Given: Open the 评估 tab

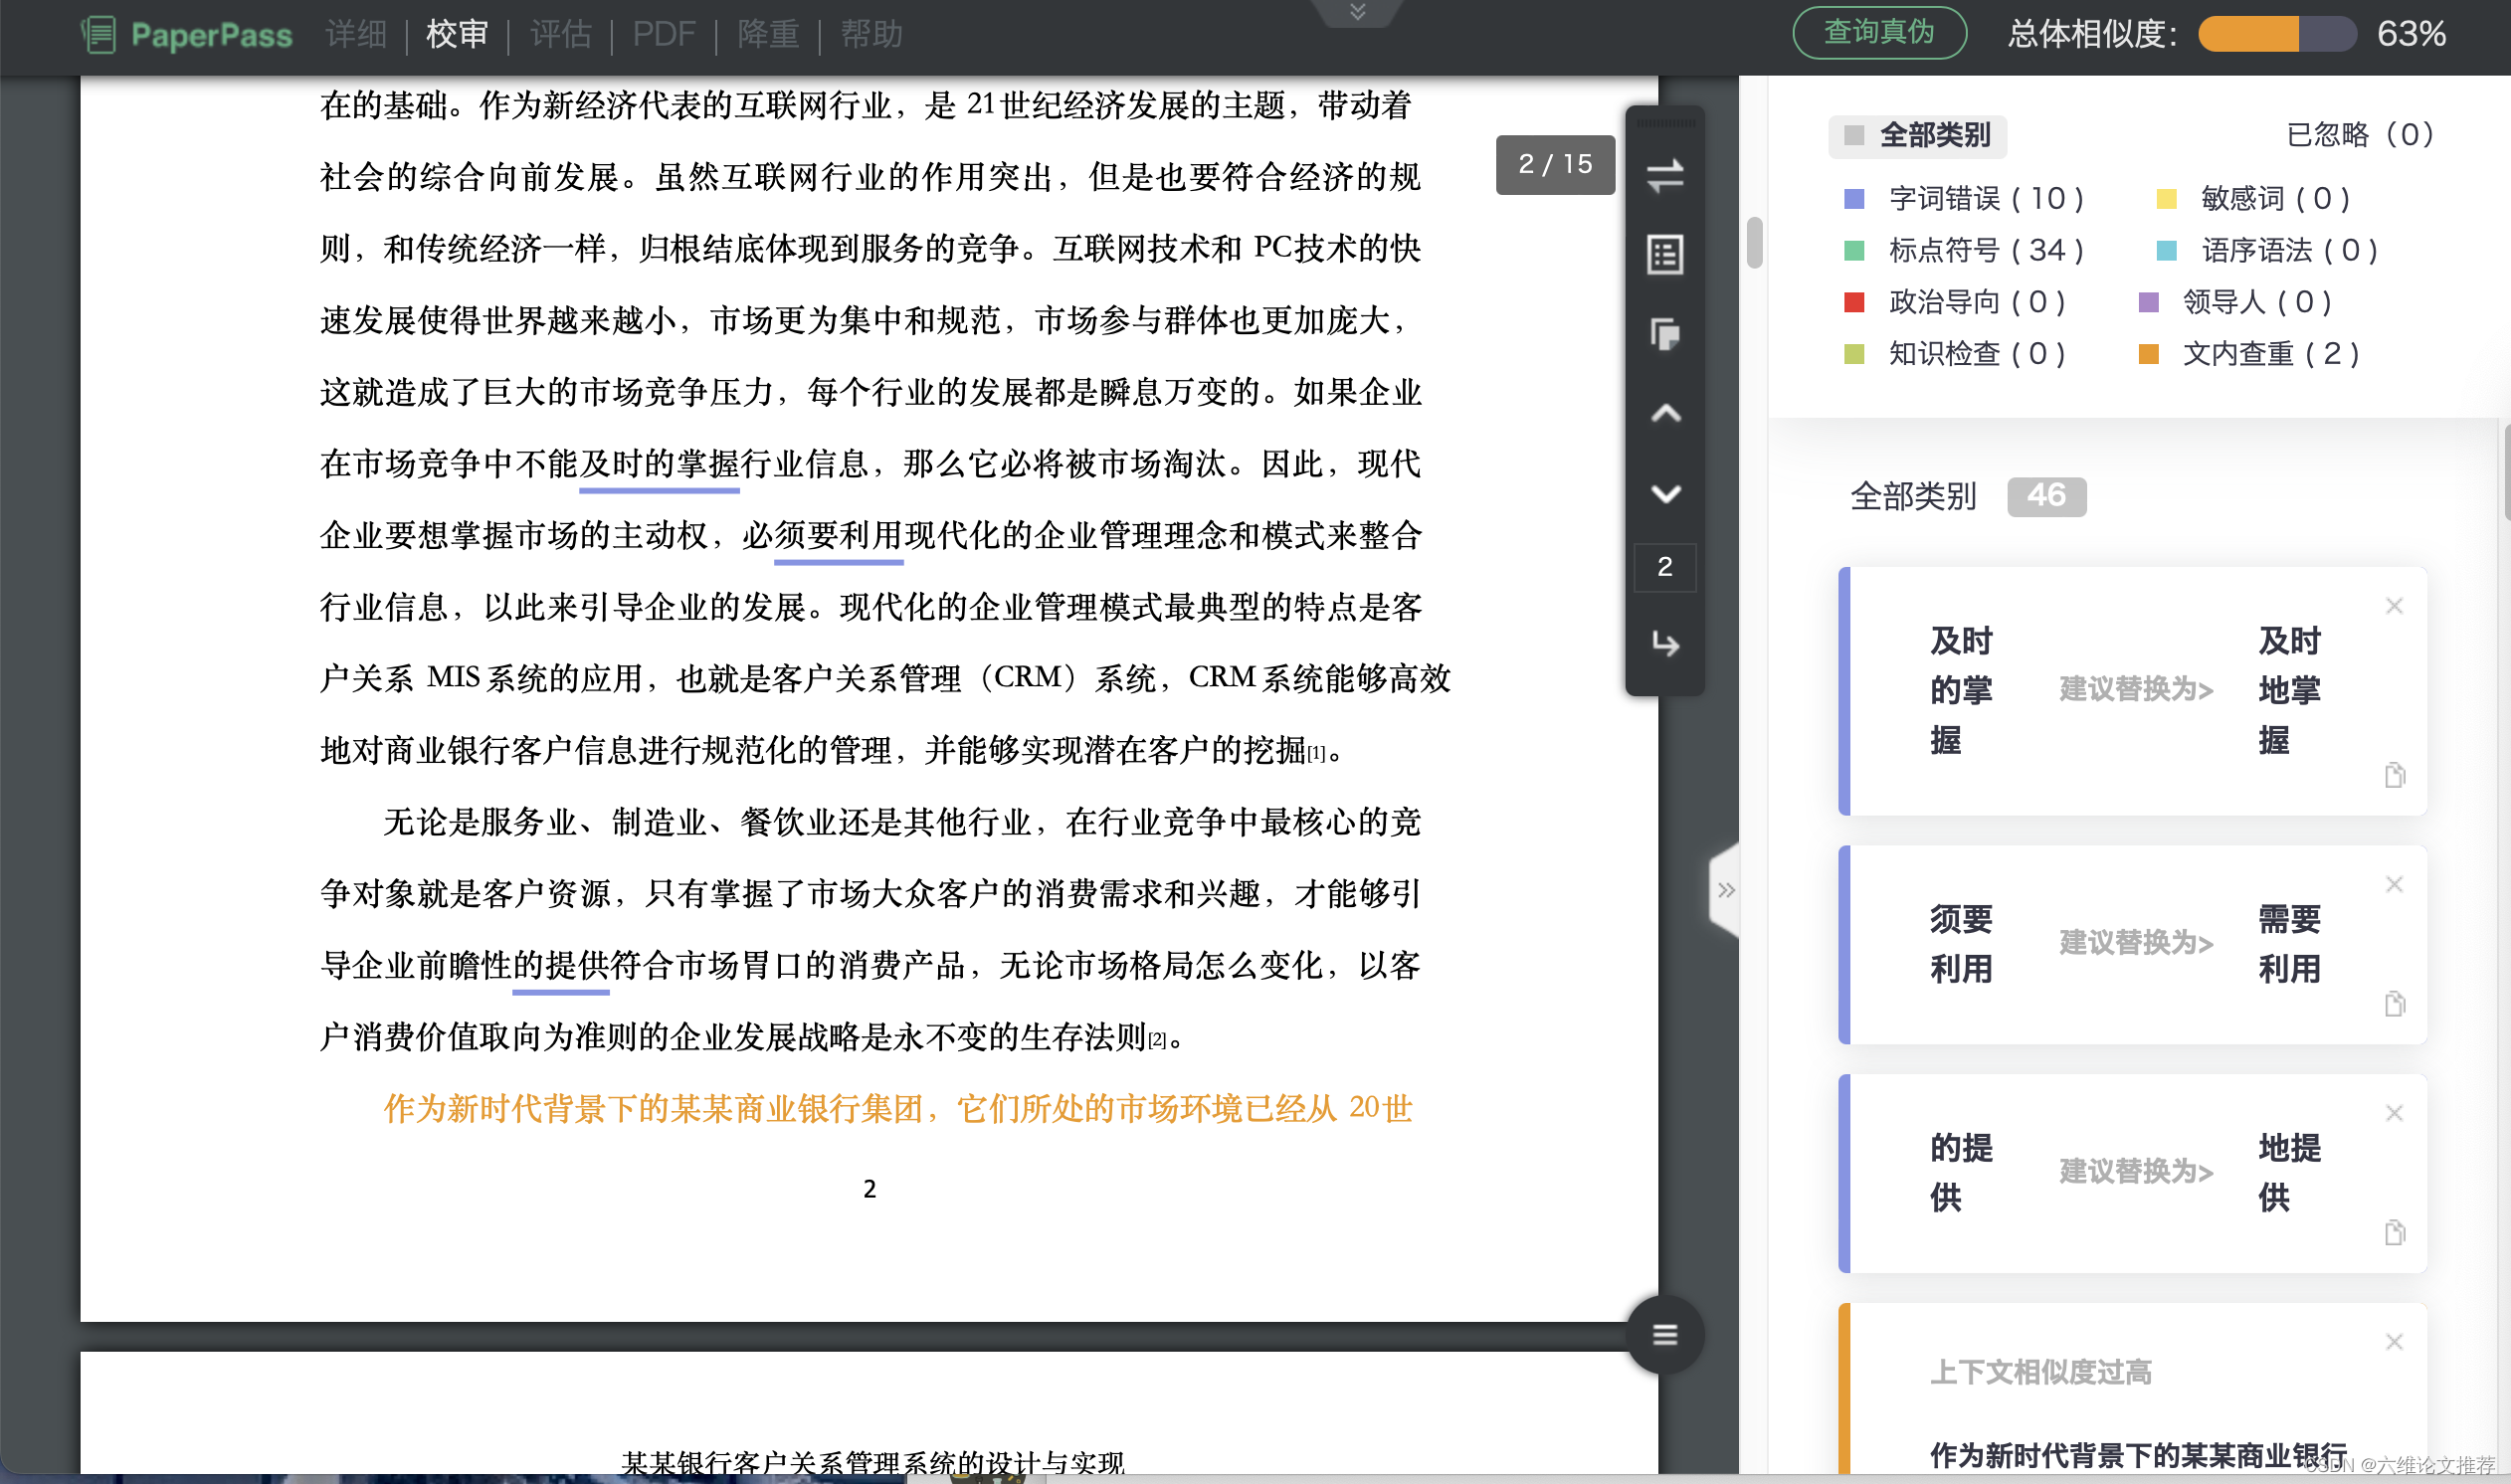Looking at the screenshot, I should [560, 35].
